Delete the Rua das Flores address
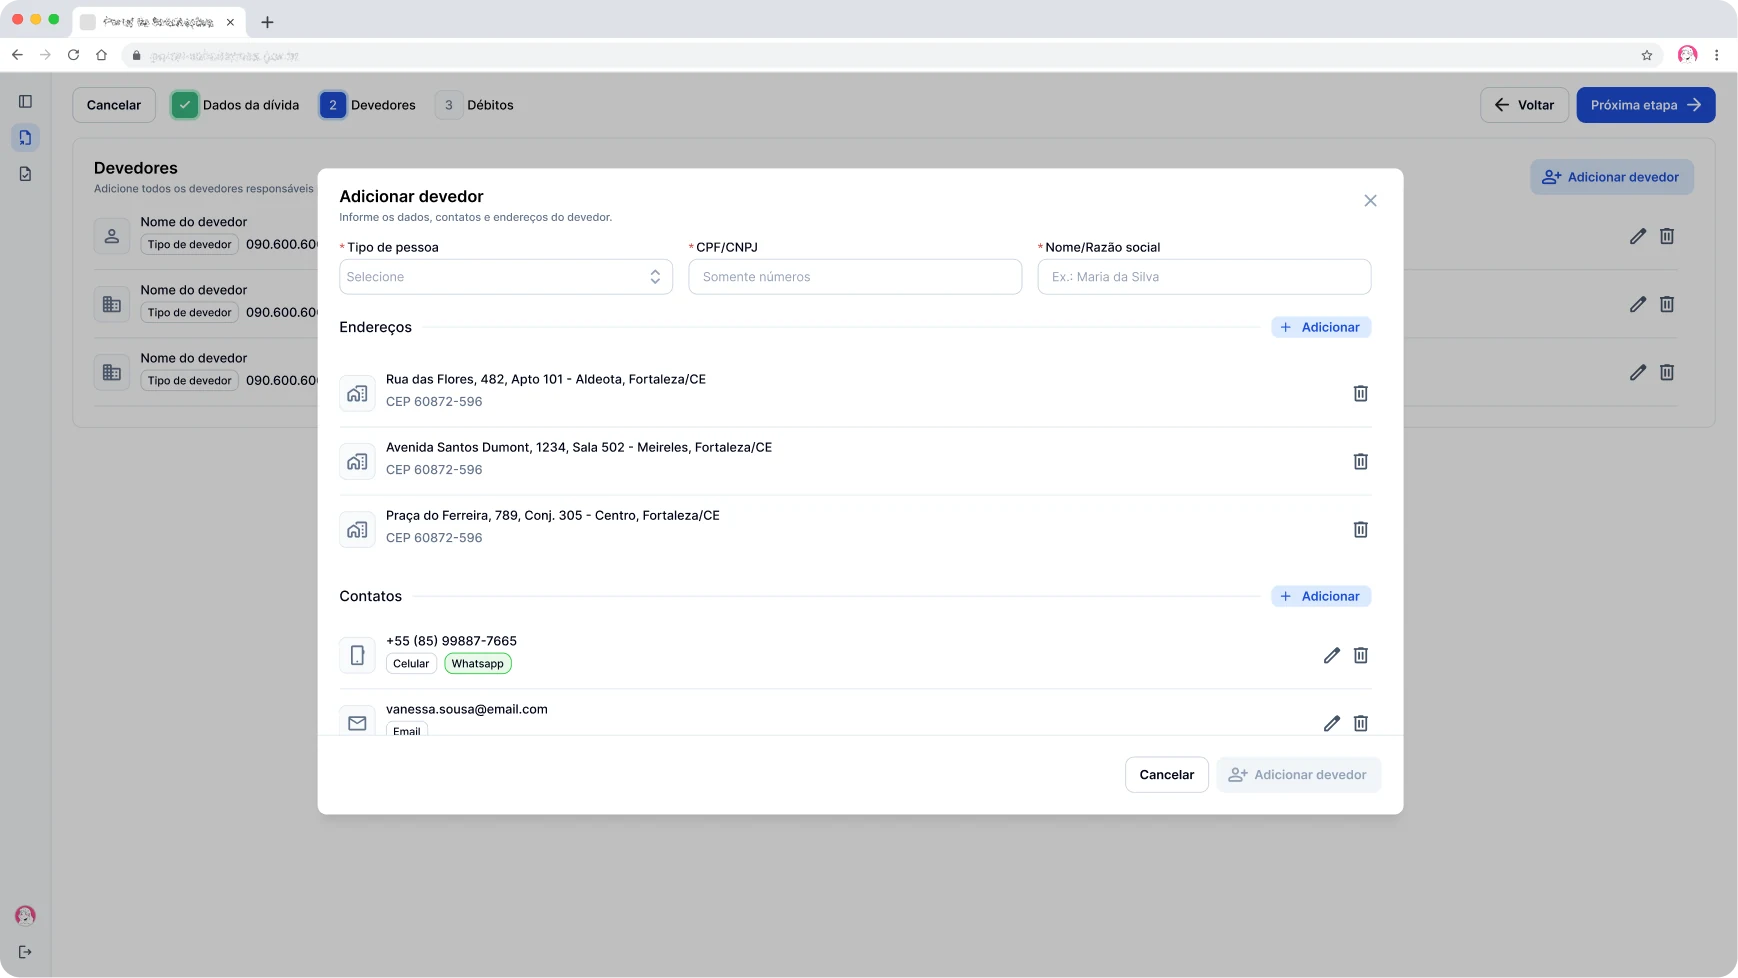 (x=1360, y=393)
